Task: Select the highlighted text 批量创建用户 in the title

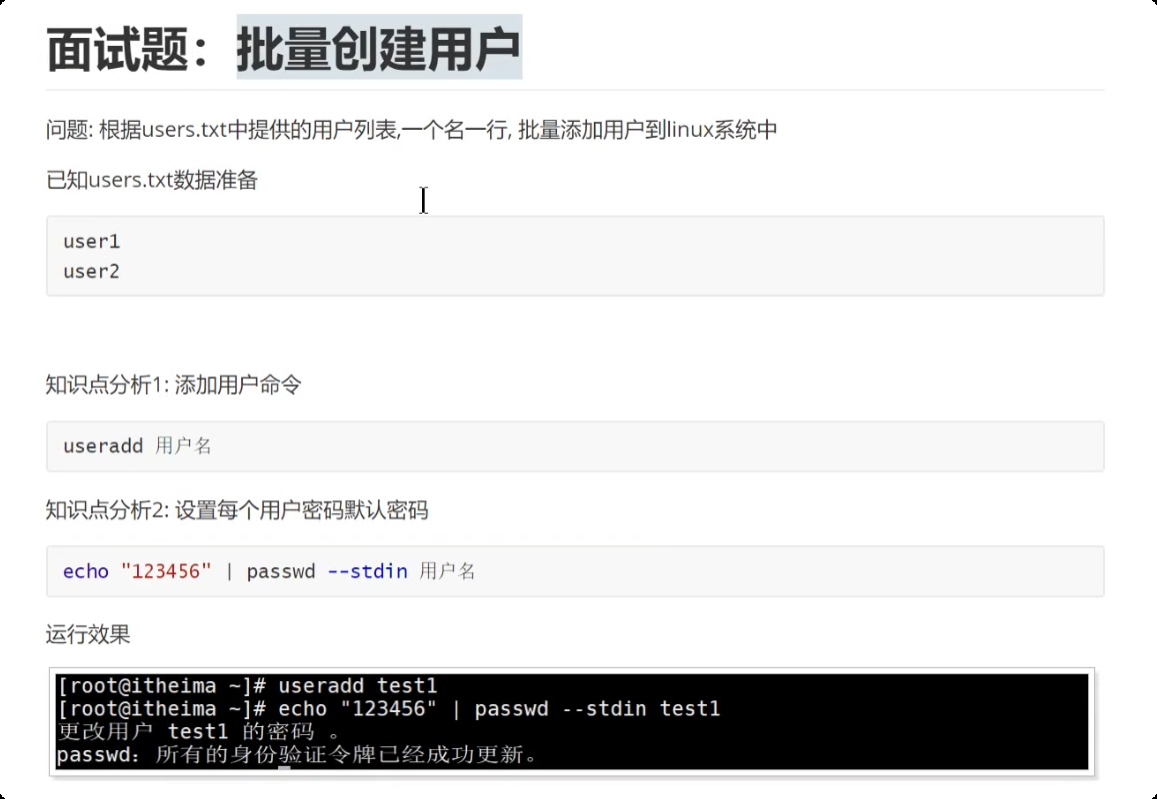Action: 378,45
